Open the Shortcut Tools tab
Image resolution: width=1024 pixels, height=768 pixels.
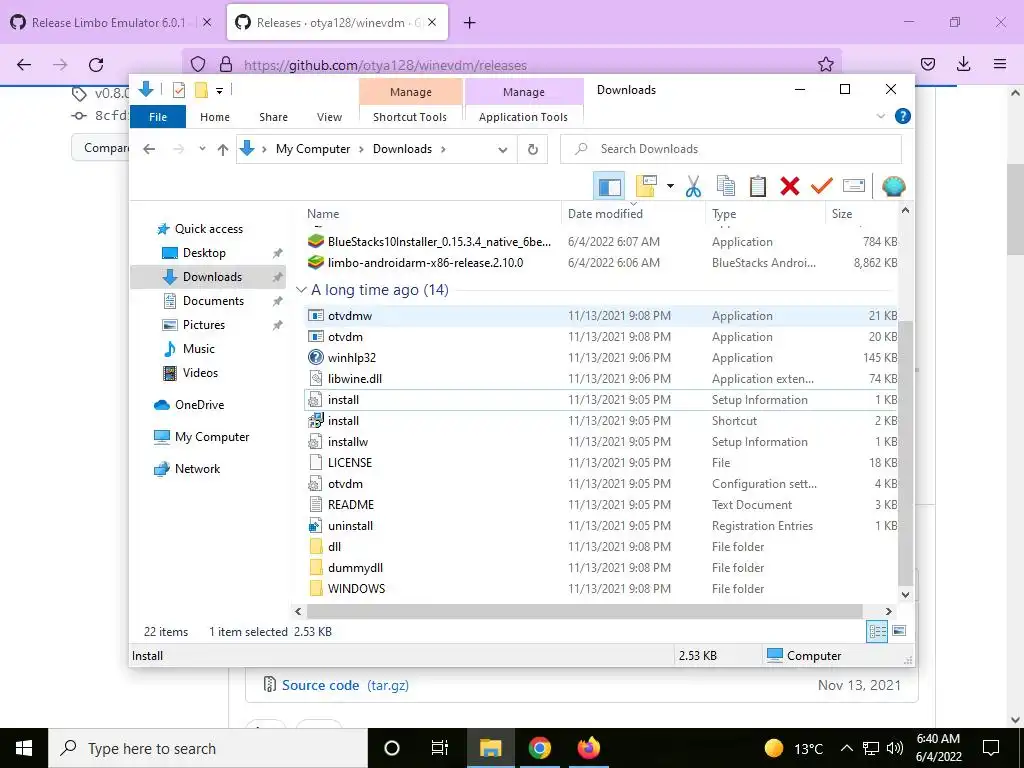click(x=410, y=117)
